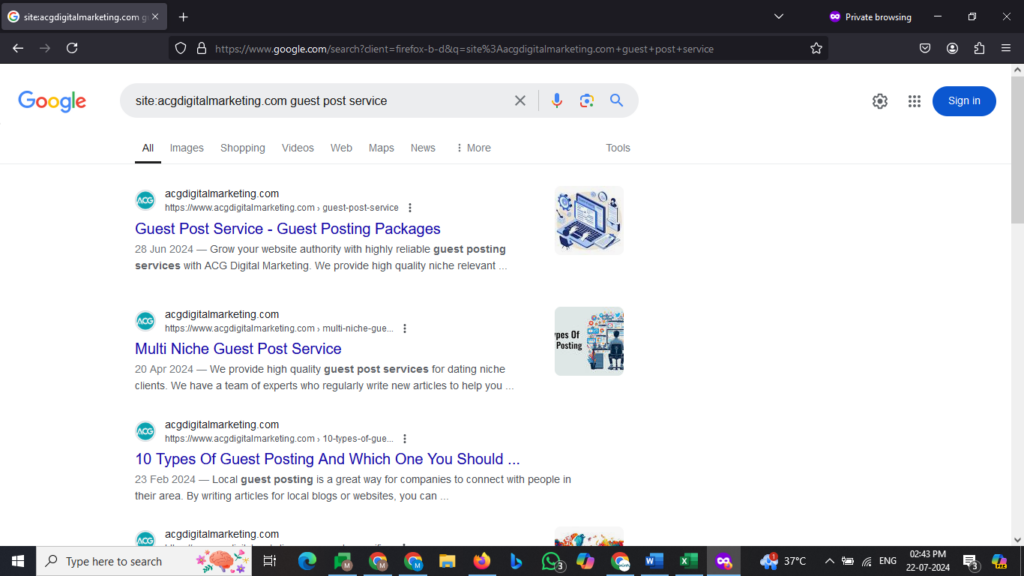Image resolution: width=1024 pixels, height=576 pixels.
Task: Switch to the News results tab
Action: pos(423,148)
